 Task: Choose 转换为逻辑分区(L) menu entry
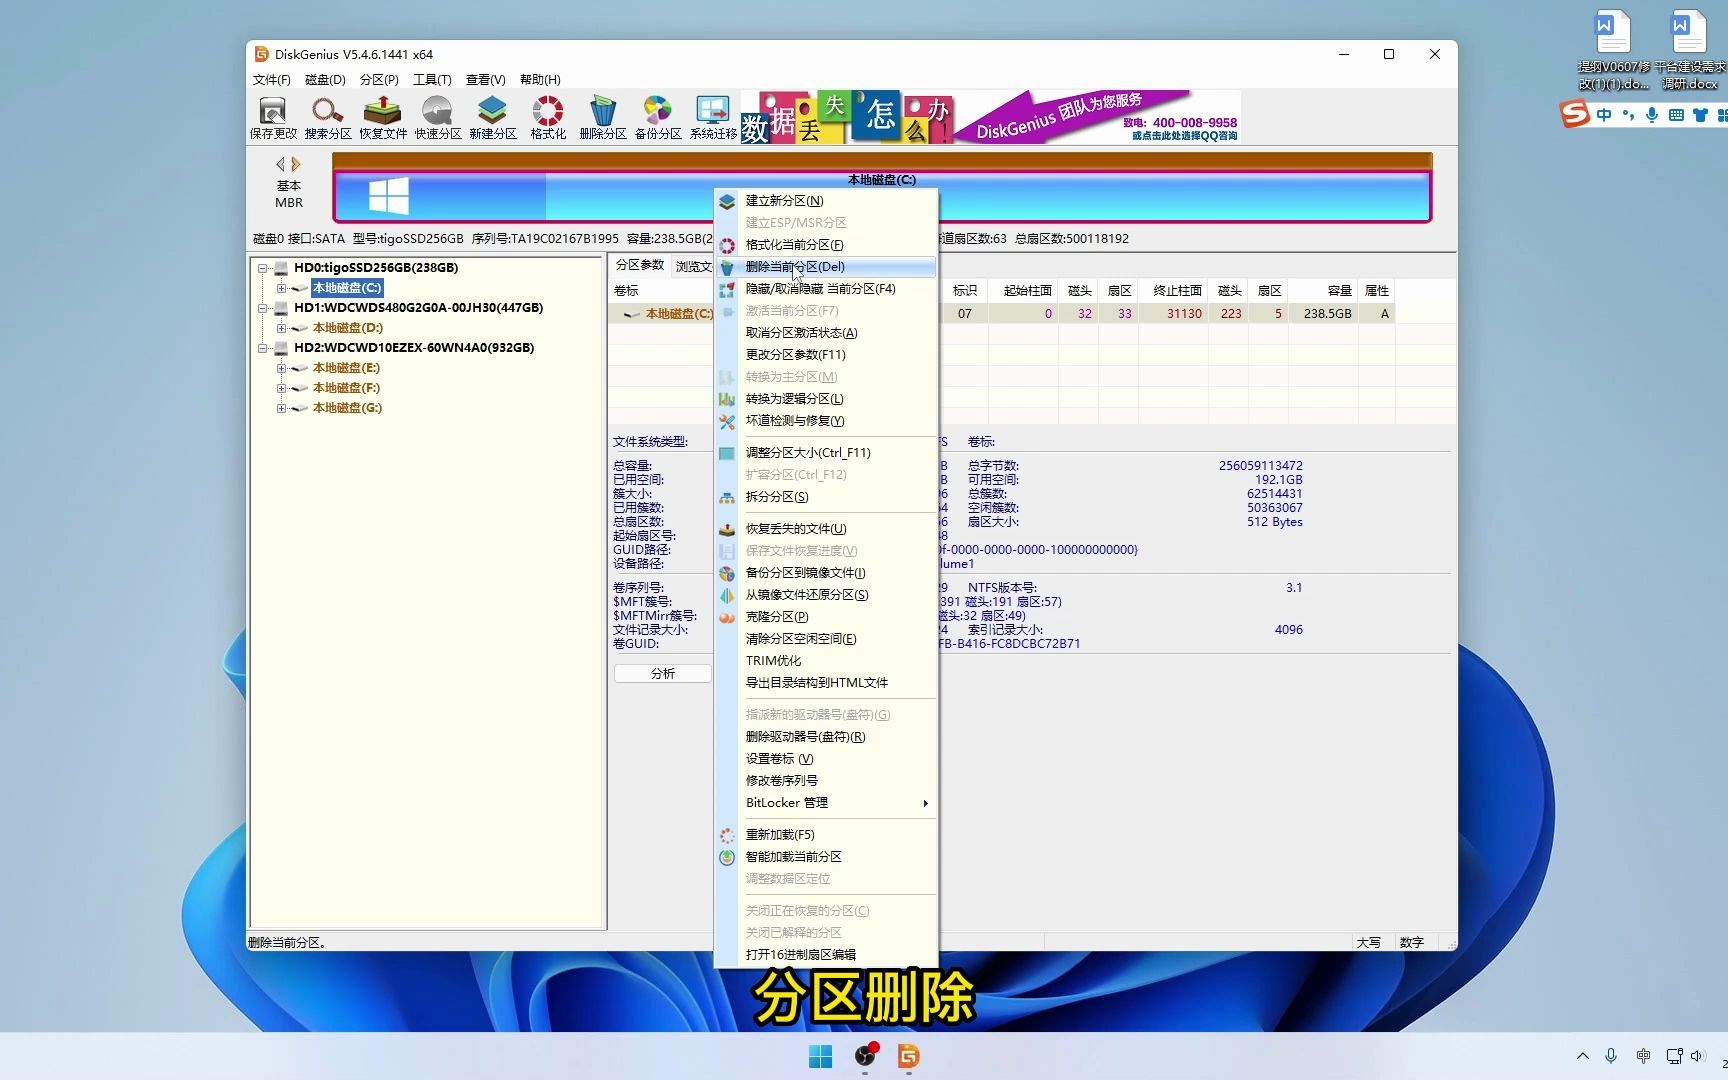point(826,399)
